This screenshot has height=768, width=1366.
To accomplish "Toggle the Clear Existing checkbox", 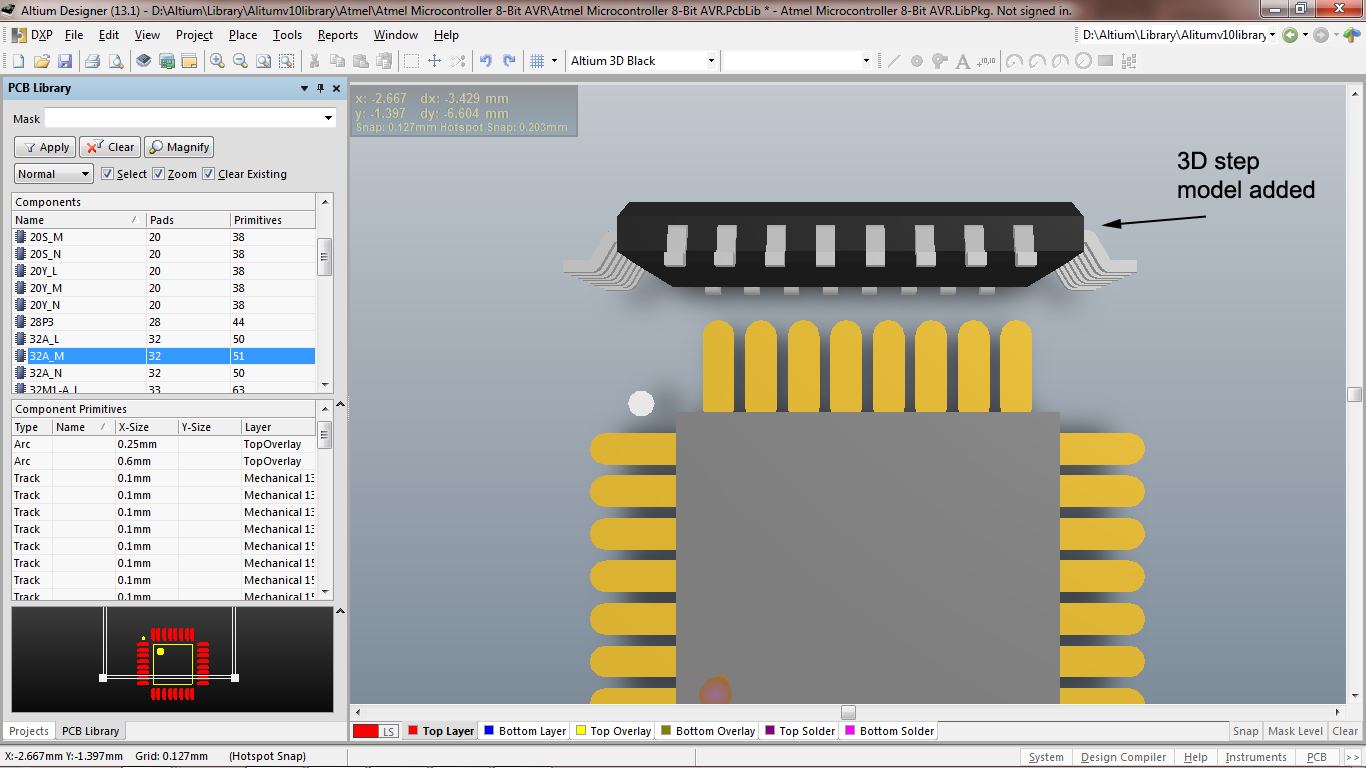I will 209,174.
